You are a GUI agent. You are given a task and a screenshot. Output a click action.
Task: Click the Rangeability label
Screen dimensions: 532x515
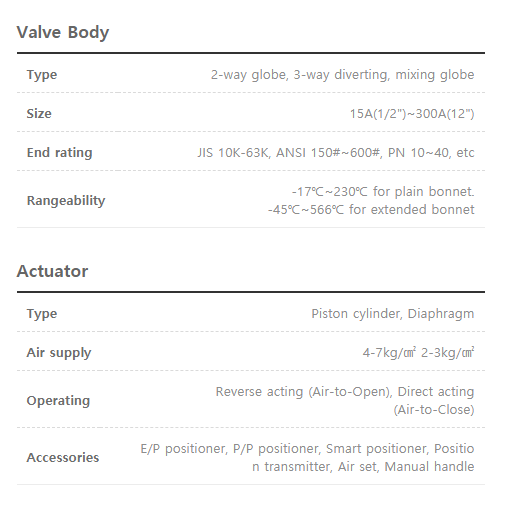pos(66,201)
